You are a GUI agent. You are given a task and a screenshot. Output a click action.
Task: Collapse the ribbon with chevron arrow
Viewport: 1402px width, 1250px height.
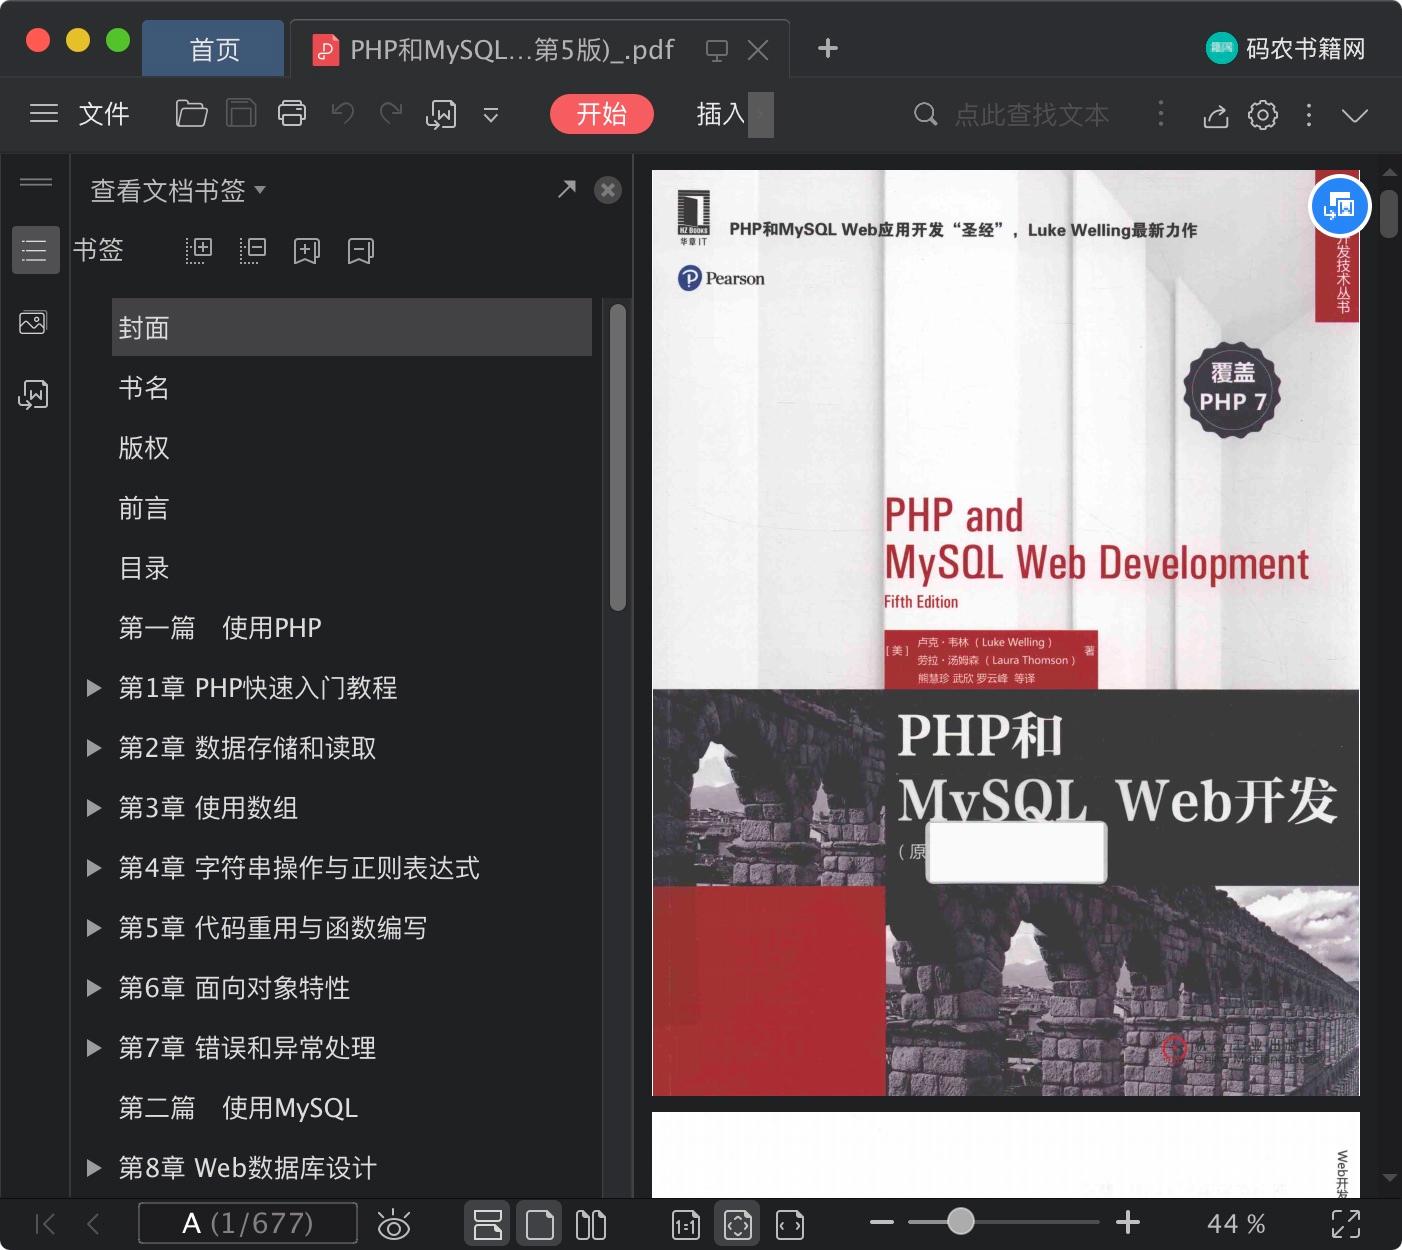(x=1355, y=115)
